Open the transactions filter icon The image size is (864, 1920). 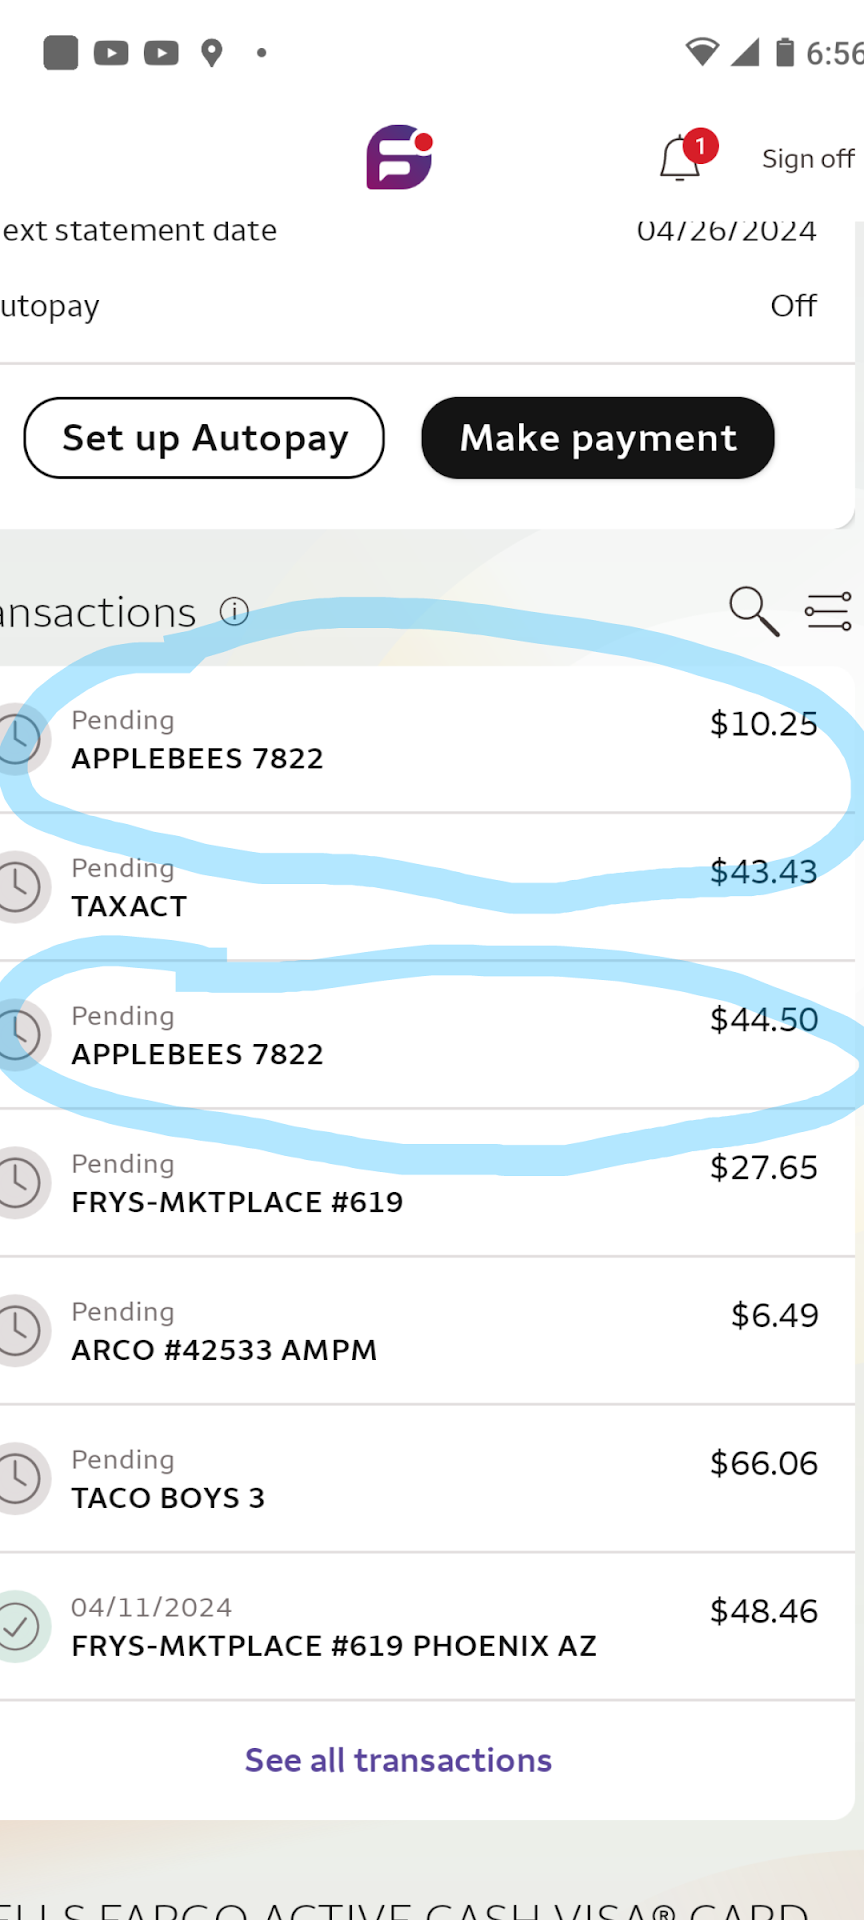pos(828,611)
